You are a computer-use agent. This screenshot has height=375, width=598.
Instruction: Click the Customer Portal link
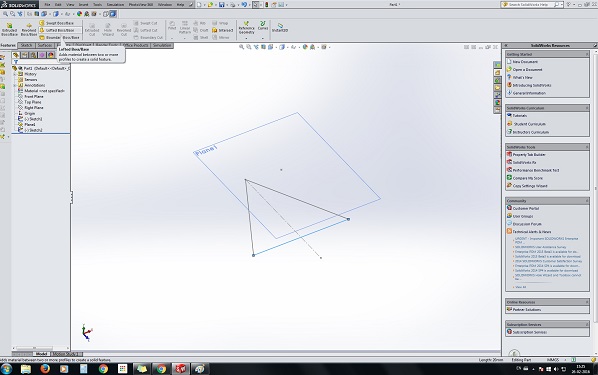point(526,209)
